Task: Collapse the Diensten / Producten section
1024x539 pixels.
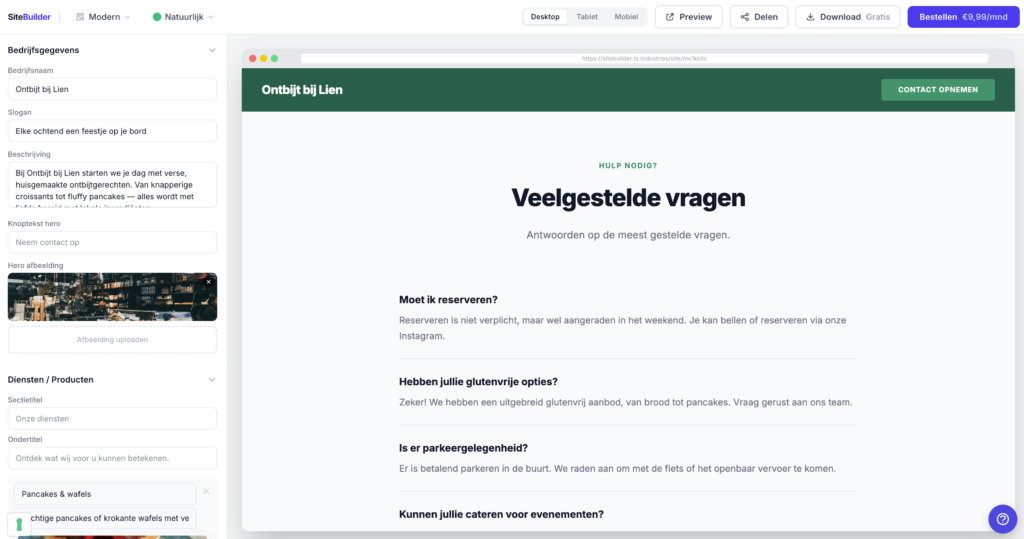Action: coord(212,380)
